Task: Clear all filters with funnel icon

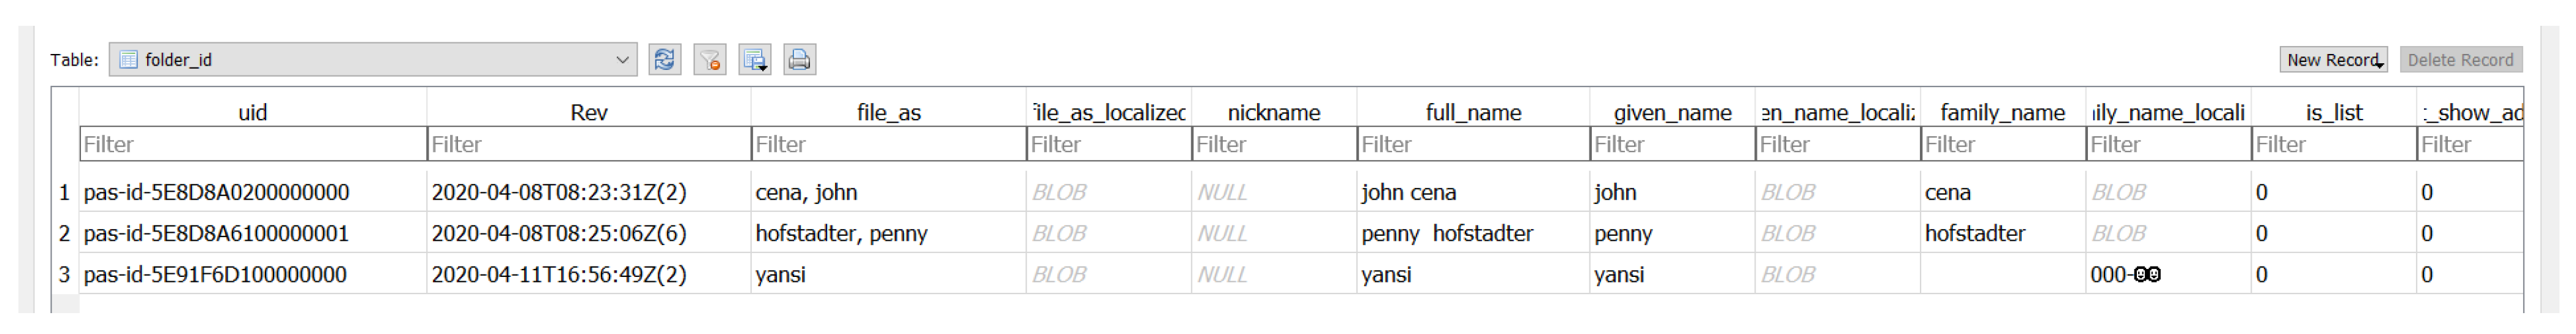Action: 709,60
